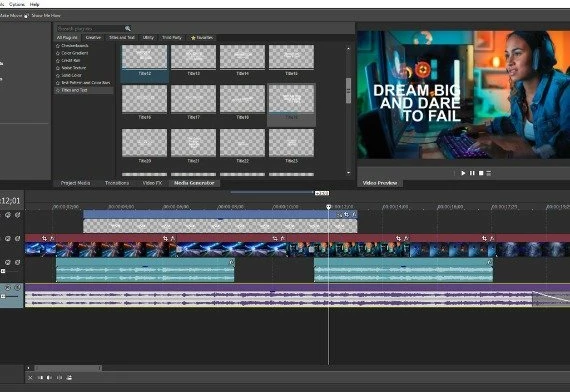Viewport: 570px width, 392px height.
Task: Toggle favorite star beside Color Gradient
Action: coord(58,53)
